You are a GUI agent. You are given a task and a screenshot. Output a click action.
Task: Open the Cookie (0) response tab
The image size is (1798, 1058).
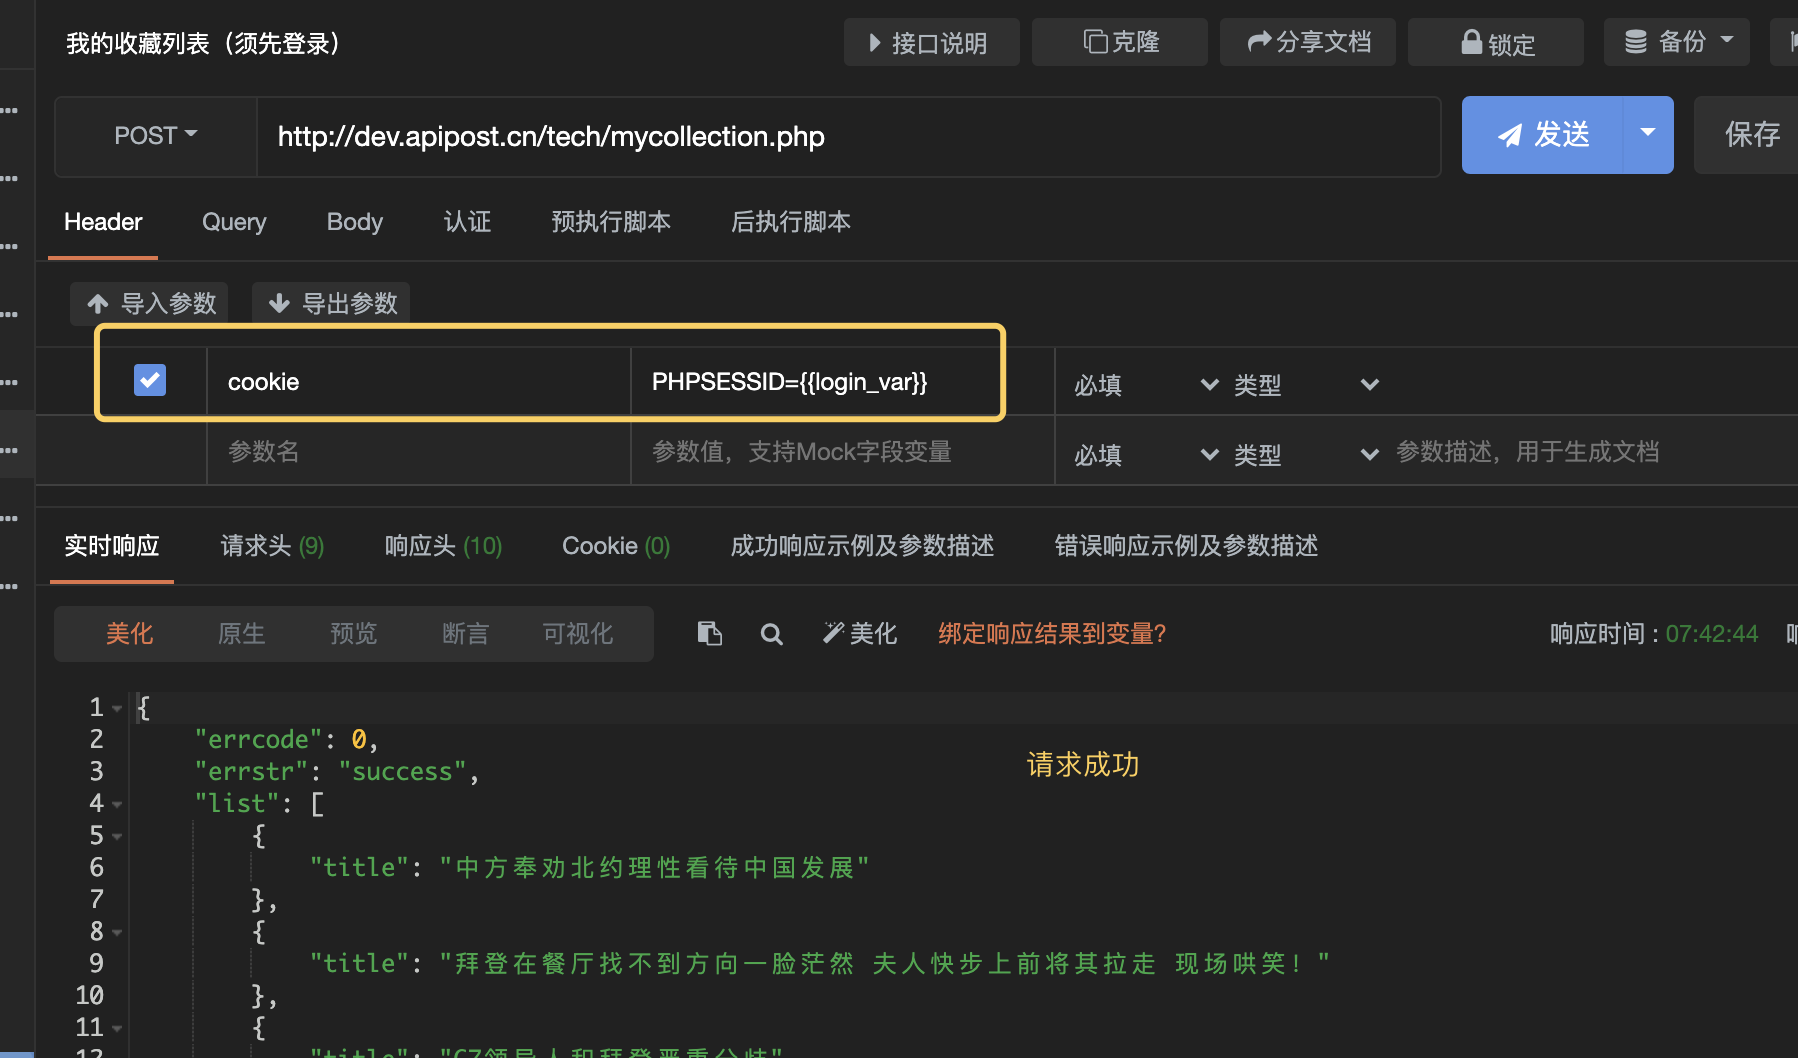tap(616, 546)
